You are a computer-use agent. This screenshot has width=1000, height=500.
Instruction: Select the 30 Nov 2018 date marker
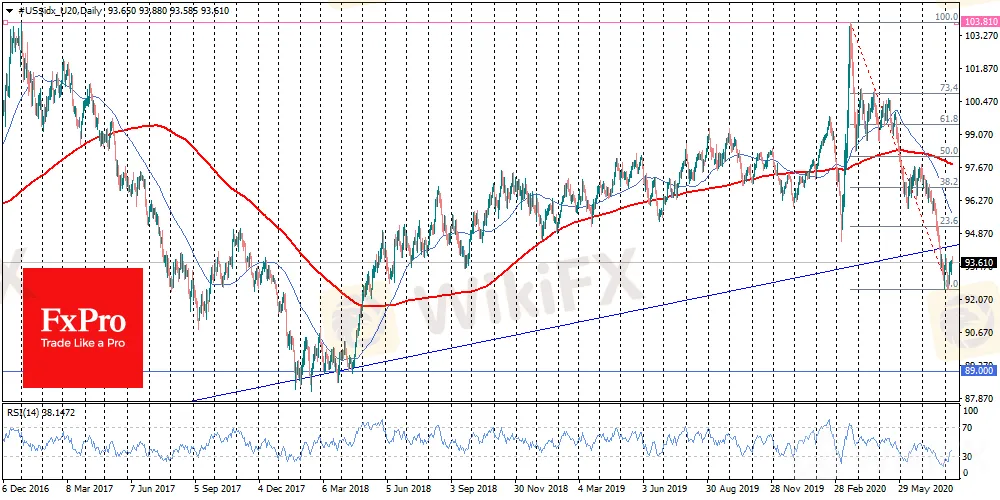click(x=541, y=491)
